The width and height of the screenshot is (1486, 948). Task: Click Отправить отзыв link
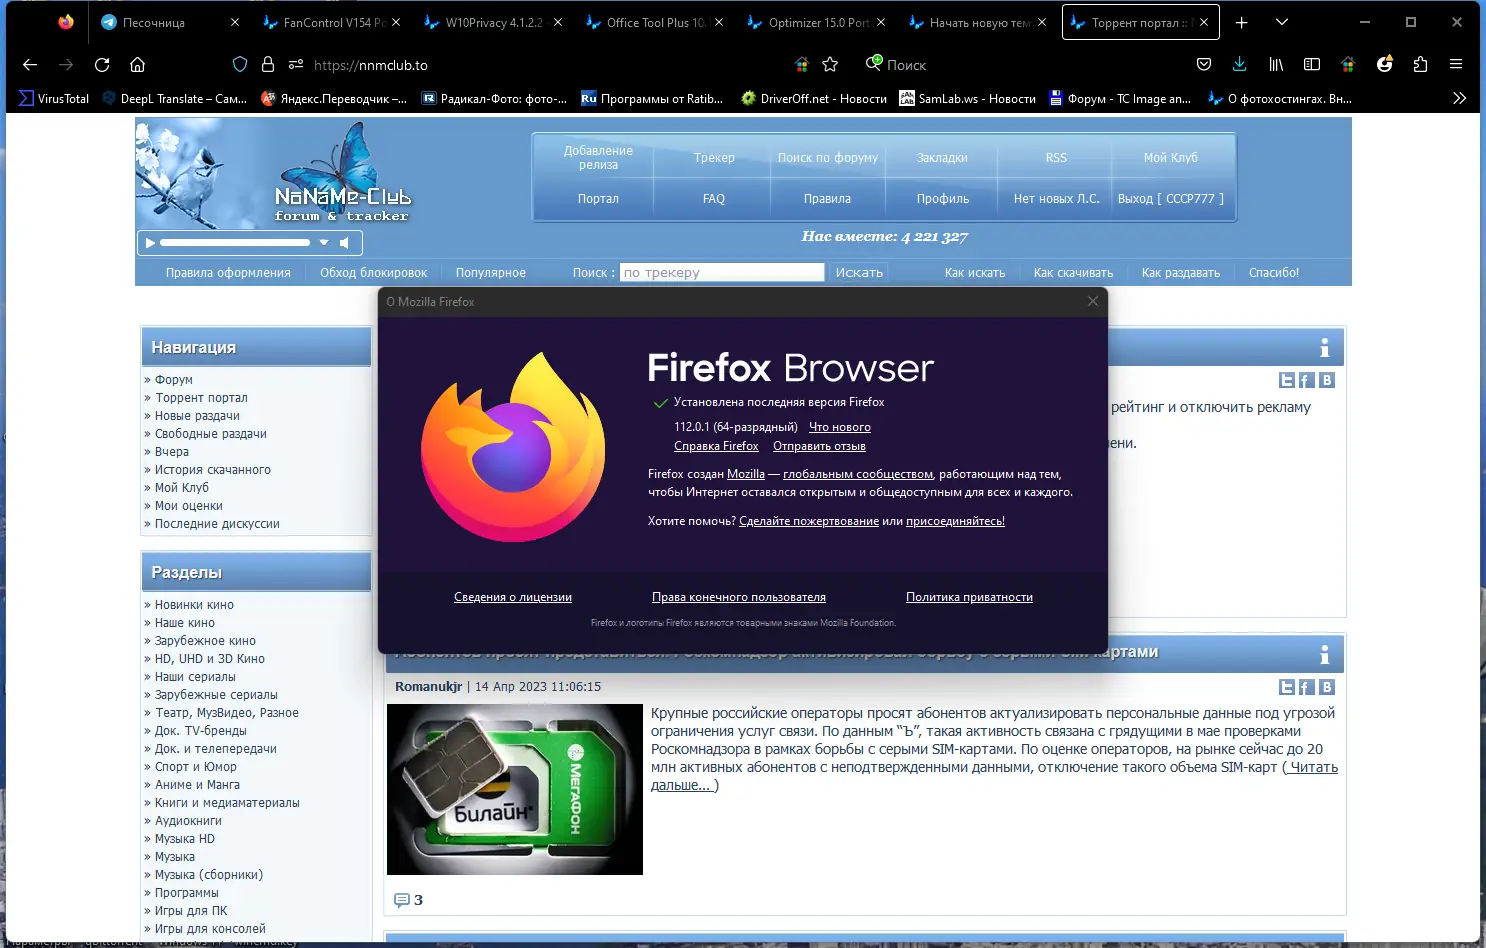pyautogui.click(x=819, y=446)
